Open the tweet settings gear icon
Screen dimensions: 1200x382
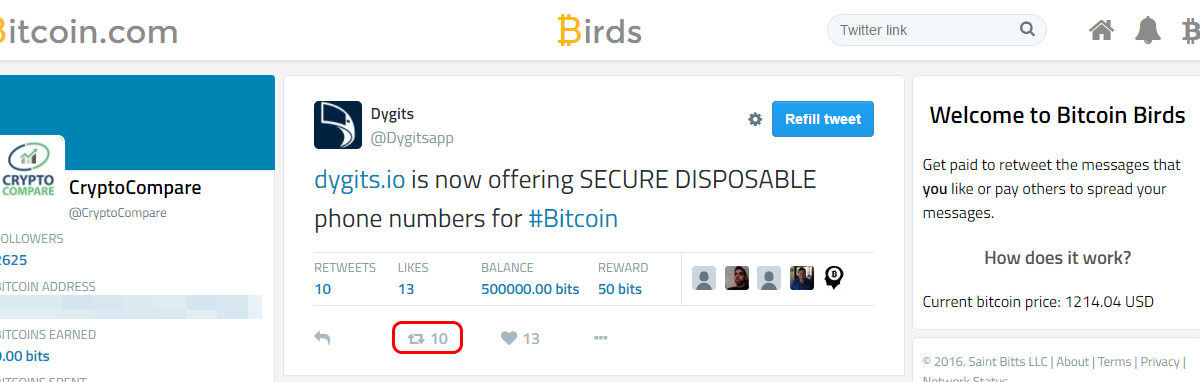(755, 119)
